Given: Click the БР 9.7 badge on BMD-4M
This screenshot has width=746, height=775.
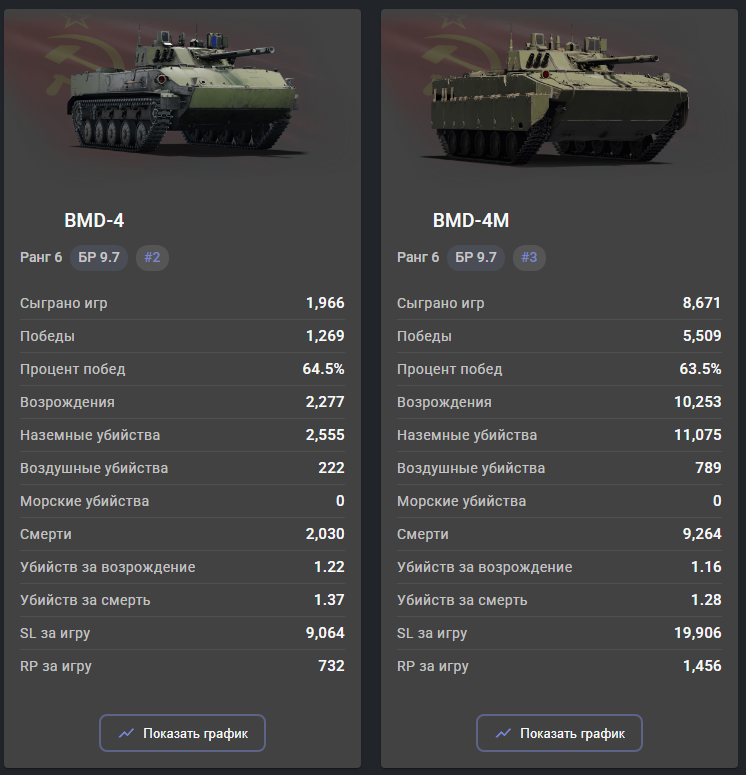Looking at the screenshot, I should tap(476, 257).
